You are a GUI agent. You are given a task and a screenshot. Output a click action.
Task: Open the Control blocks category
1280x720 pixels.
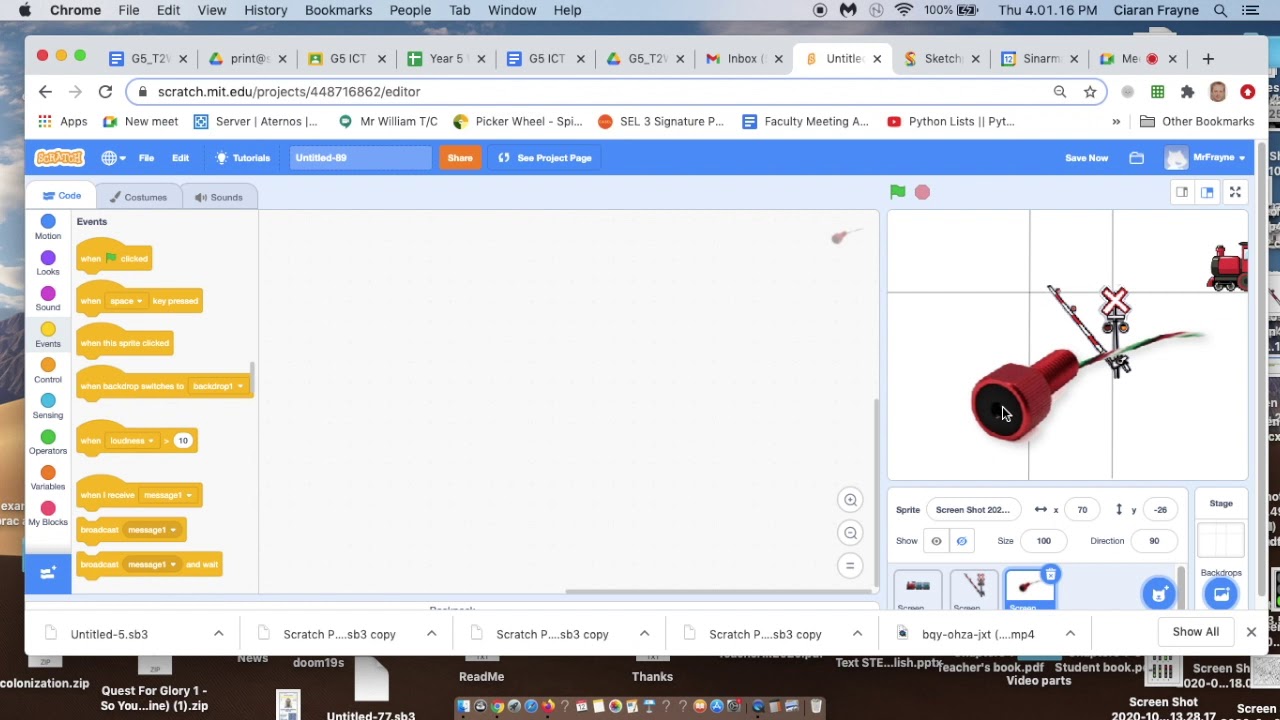click(48, 371)
